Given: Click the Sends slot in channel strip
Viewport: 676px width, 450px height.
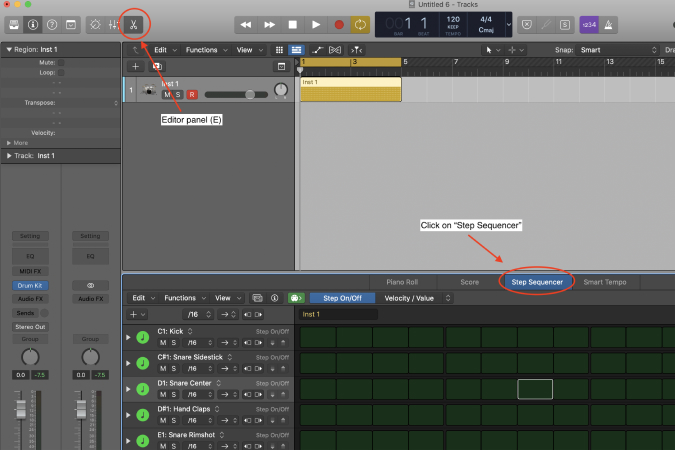Looking at the screenshot, I should pos(25,313).
